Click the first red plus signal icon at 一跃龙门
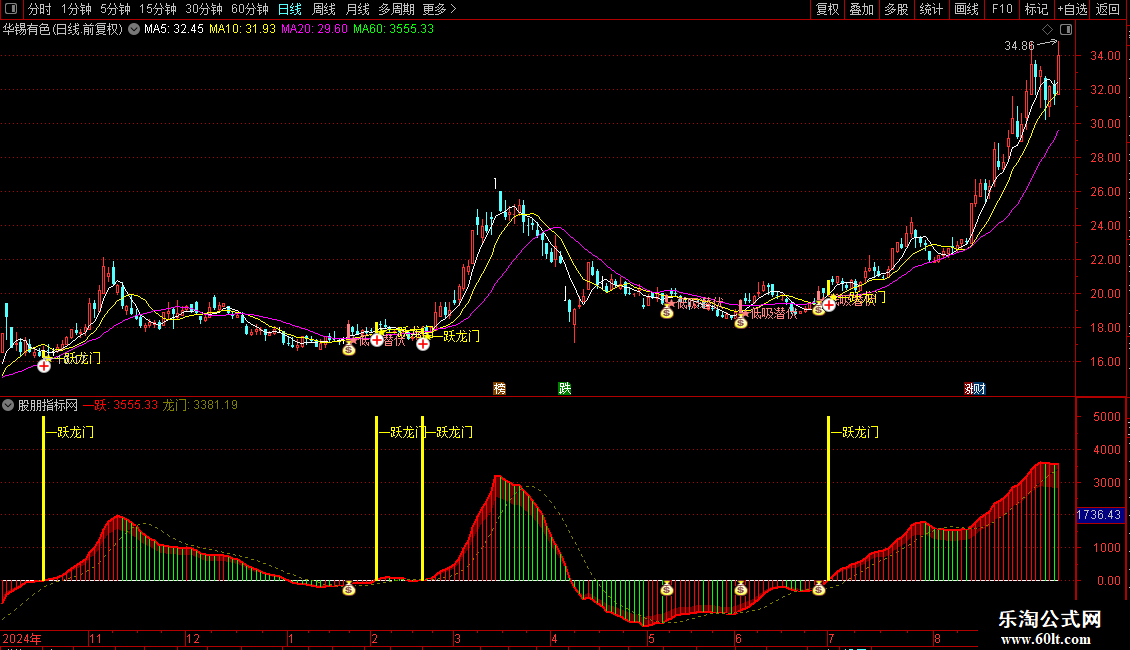The height and width of the screenshot is (650, 1130). click(45, 366)
